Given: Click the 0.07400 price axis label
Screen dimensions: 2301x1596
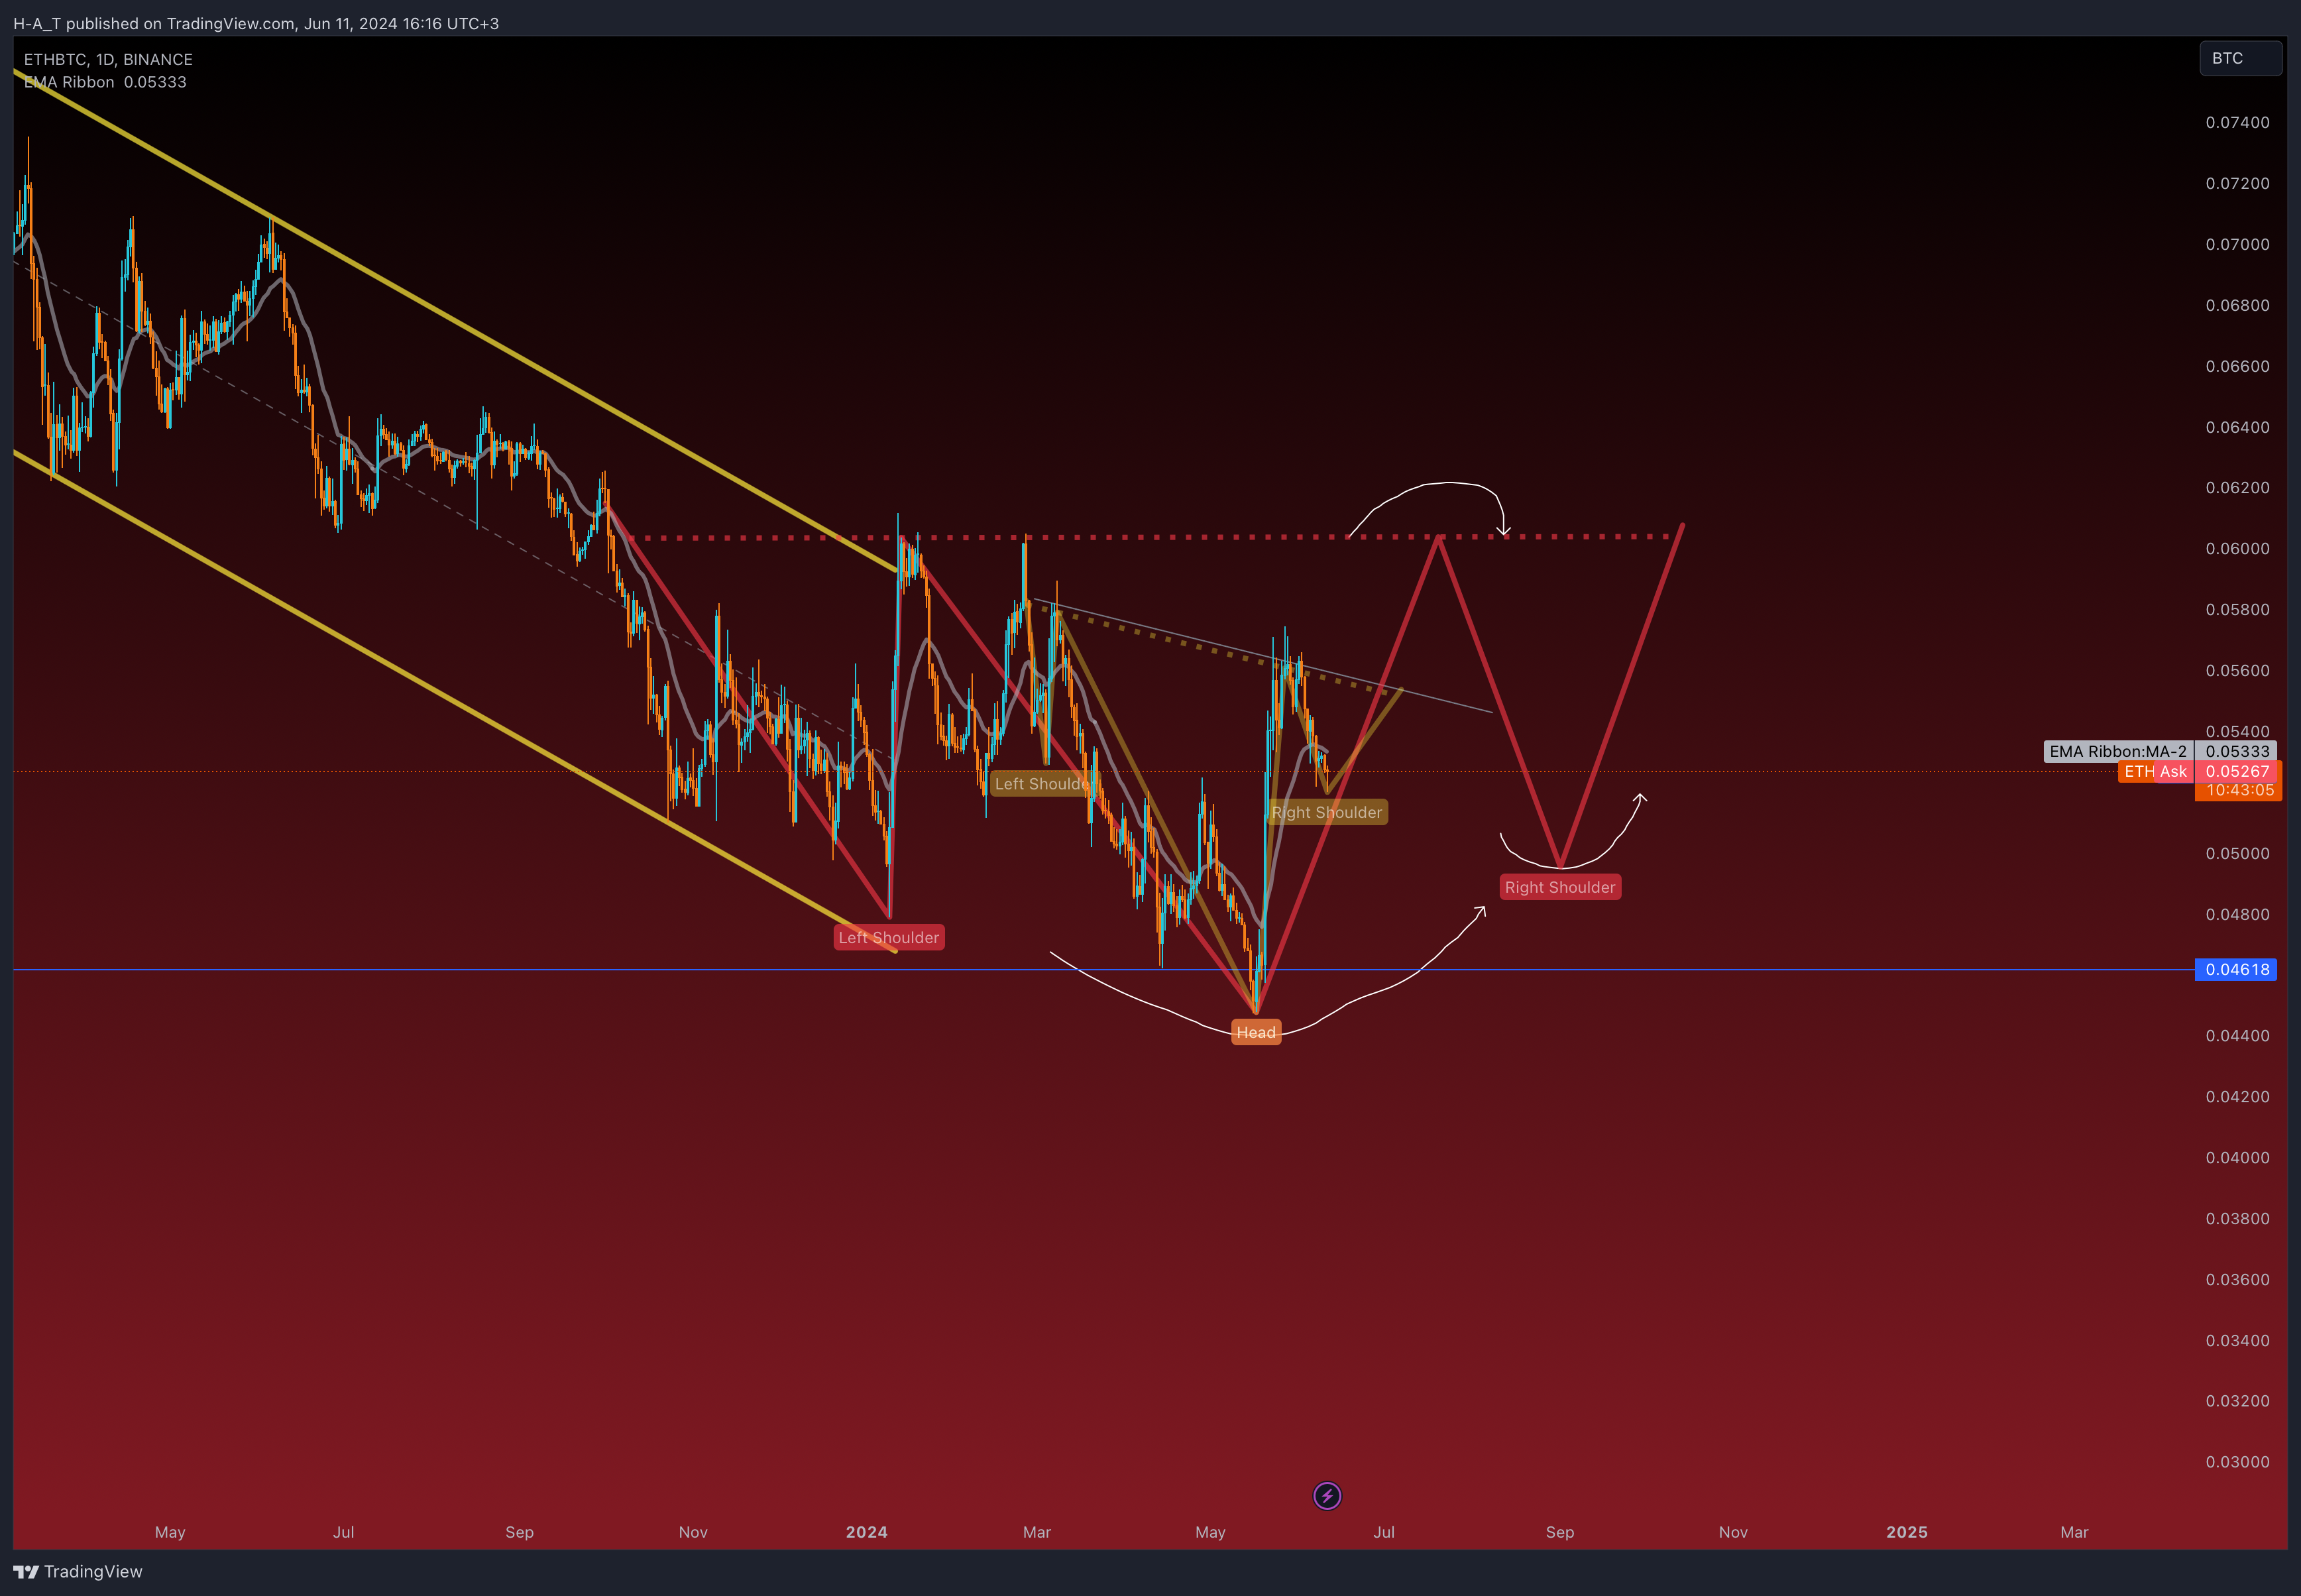Looking at the screenshot, I should click(x=2238, y=122).
